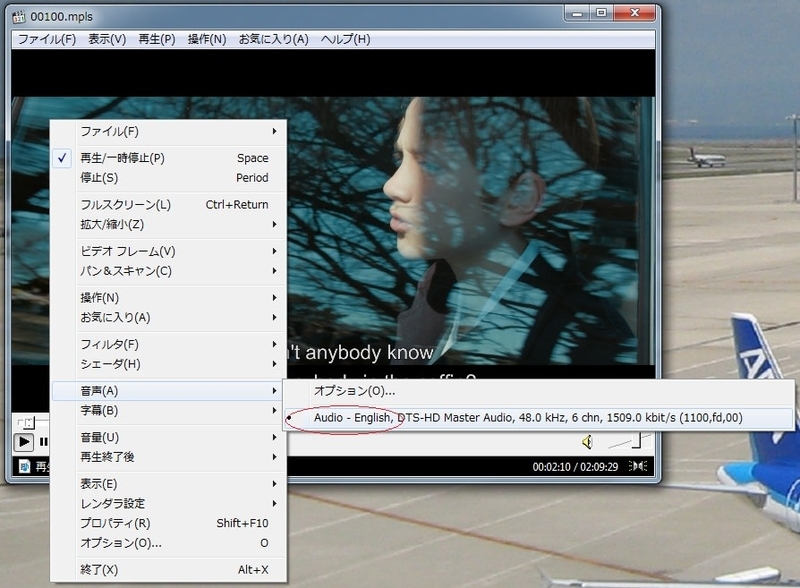Mute audio with the speaker icon
This screenshot has height=588, width=800.
point(587,442)
